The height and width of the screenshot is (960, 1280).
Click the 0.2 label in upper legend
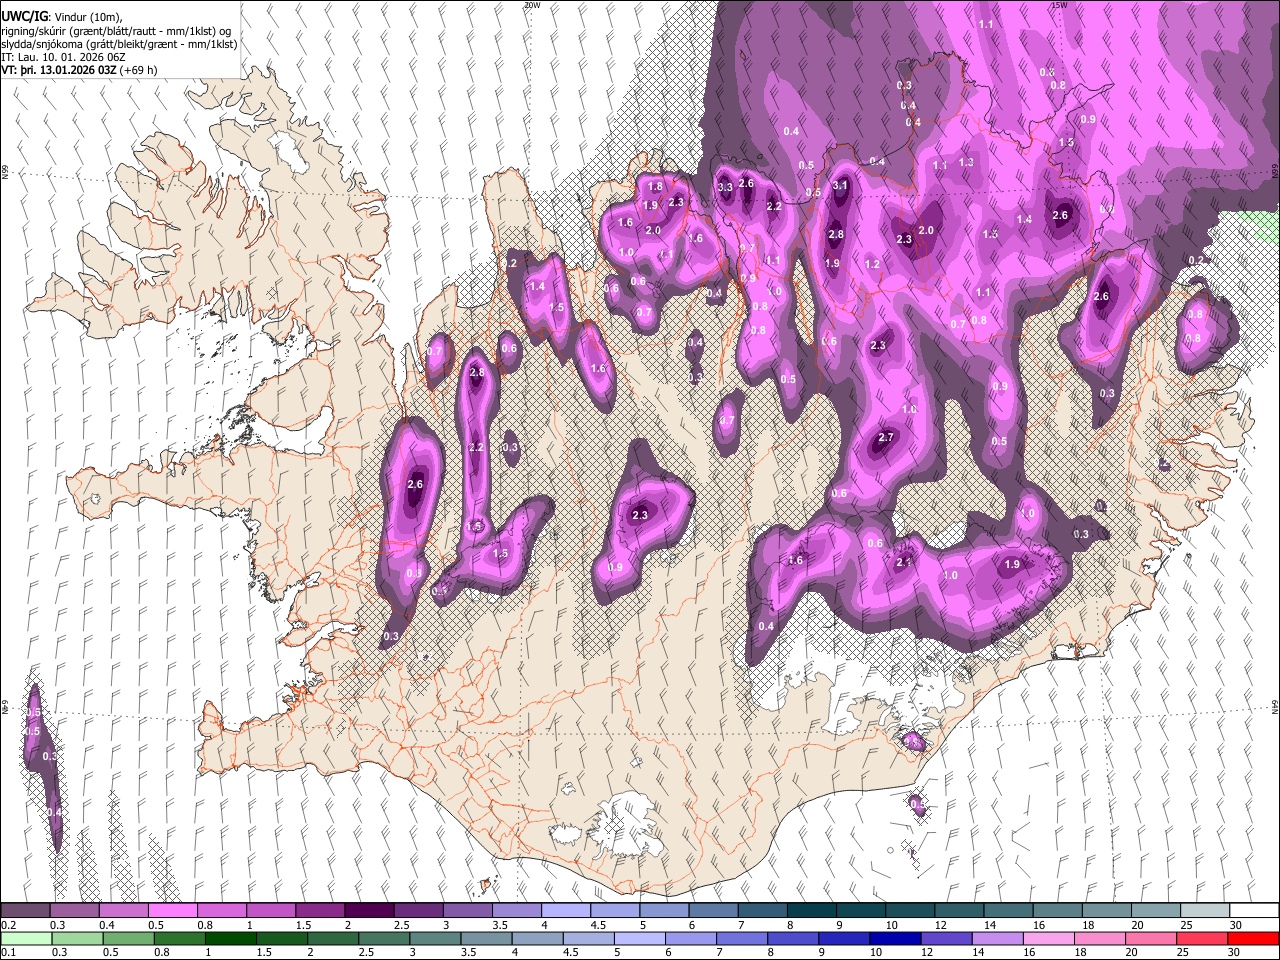tap(8, 925)
